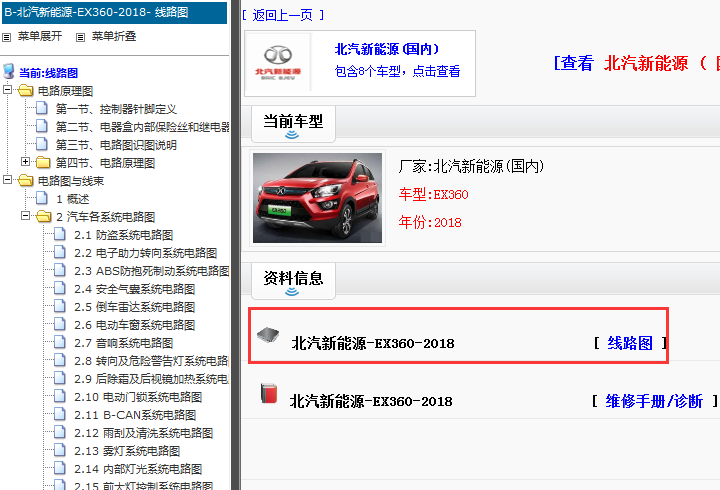Select the 当前:线路图 root entry
Image resolution: width=720 pixels, height=490 pixels.
[48, 73]
